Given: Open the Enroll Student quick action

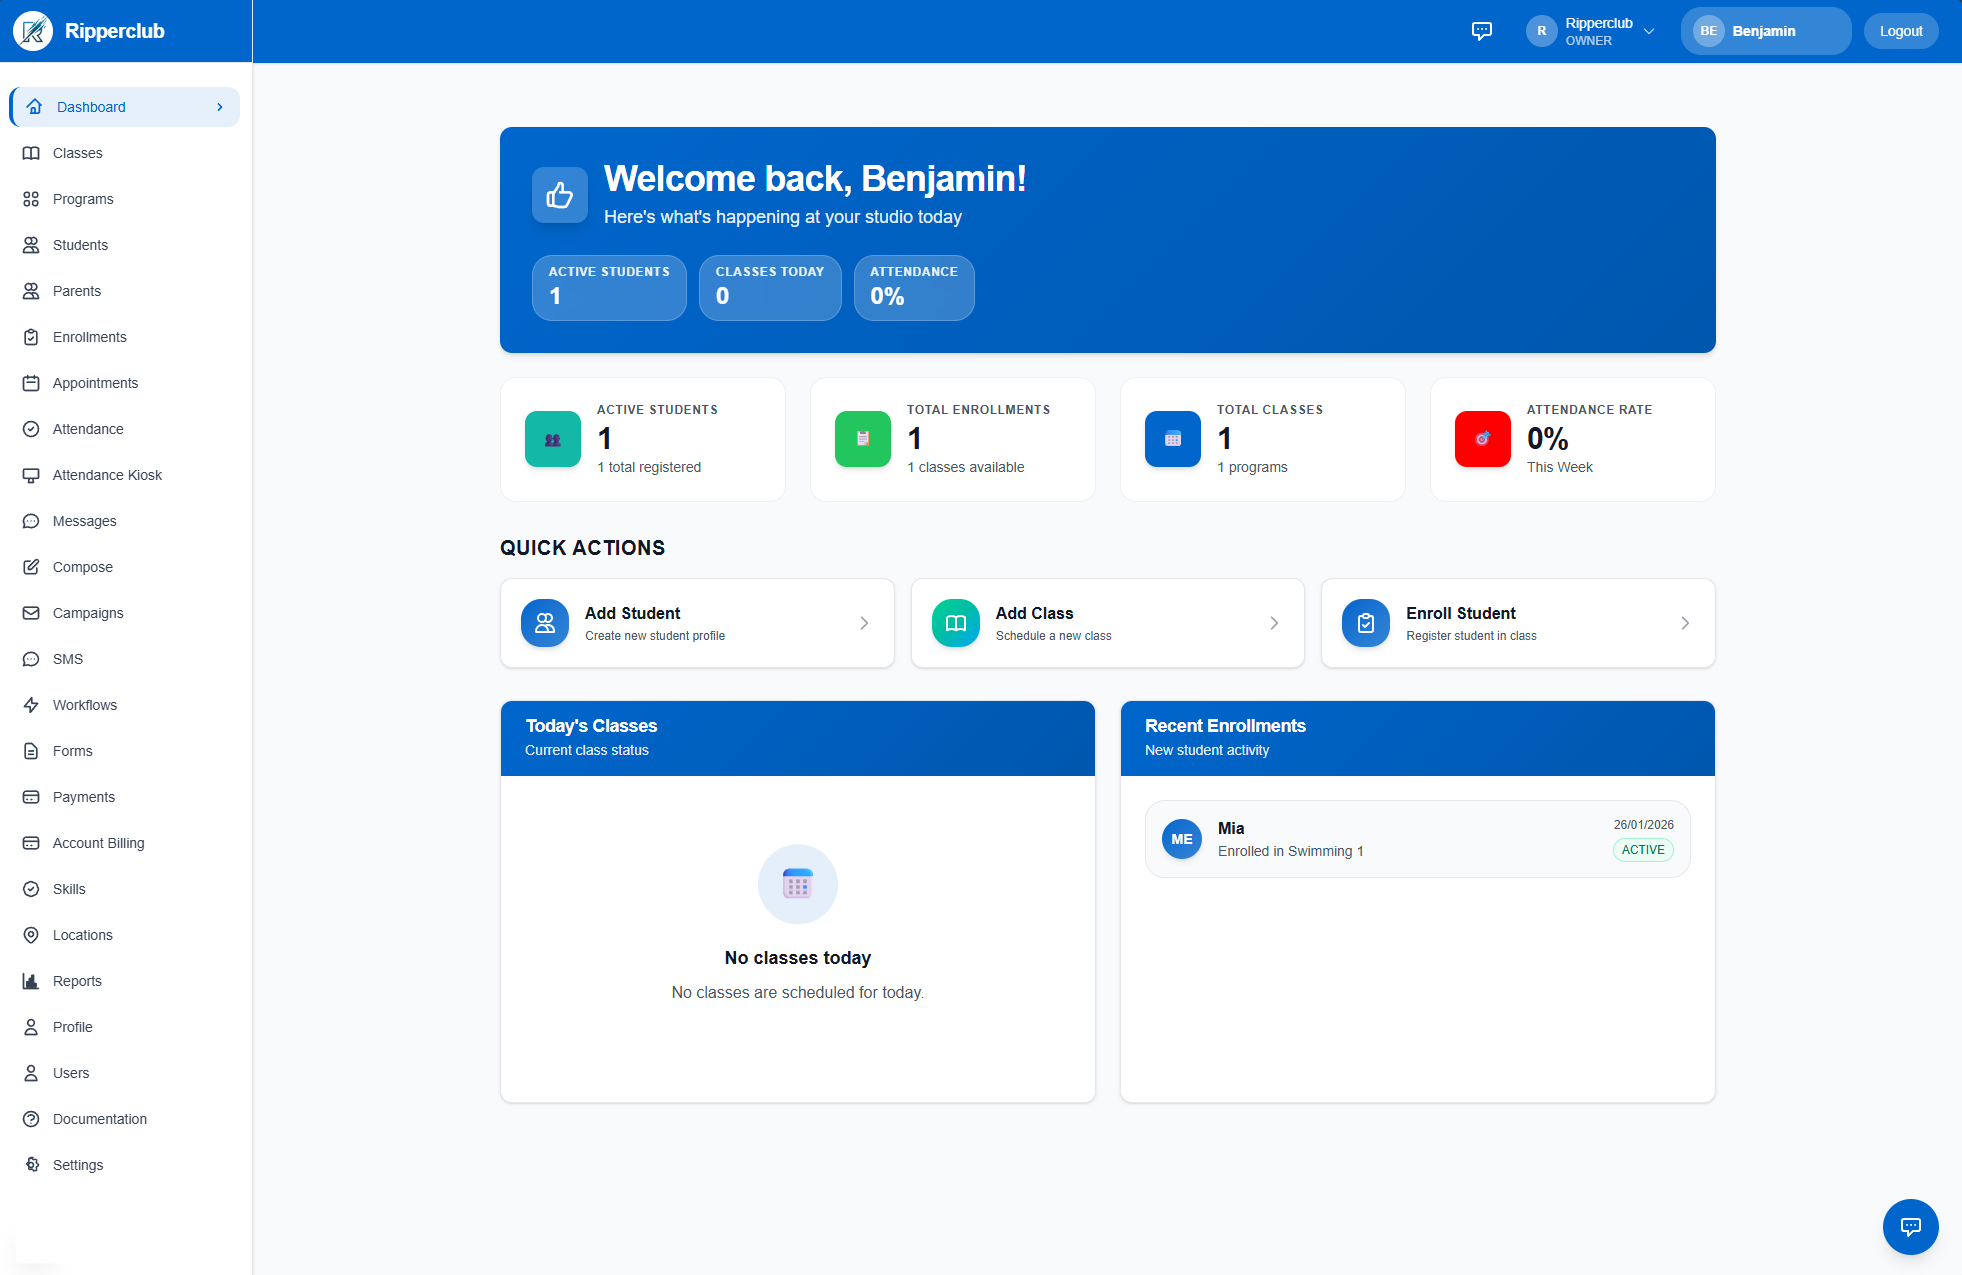Looking at the screenshot, I should coord(1517,622).
